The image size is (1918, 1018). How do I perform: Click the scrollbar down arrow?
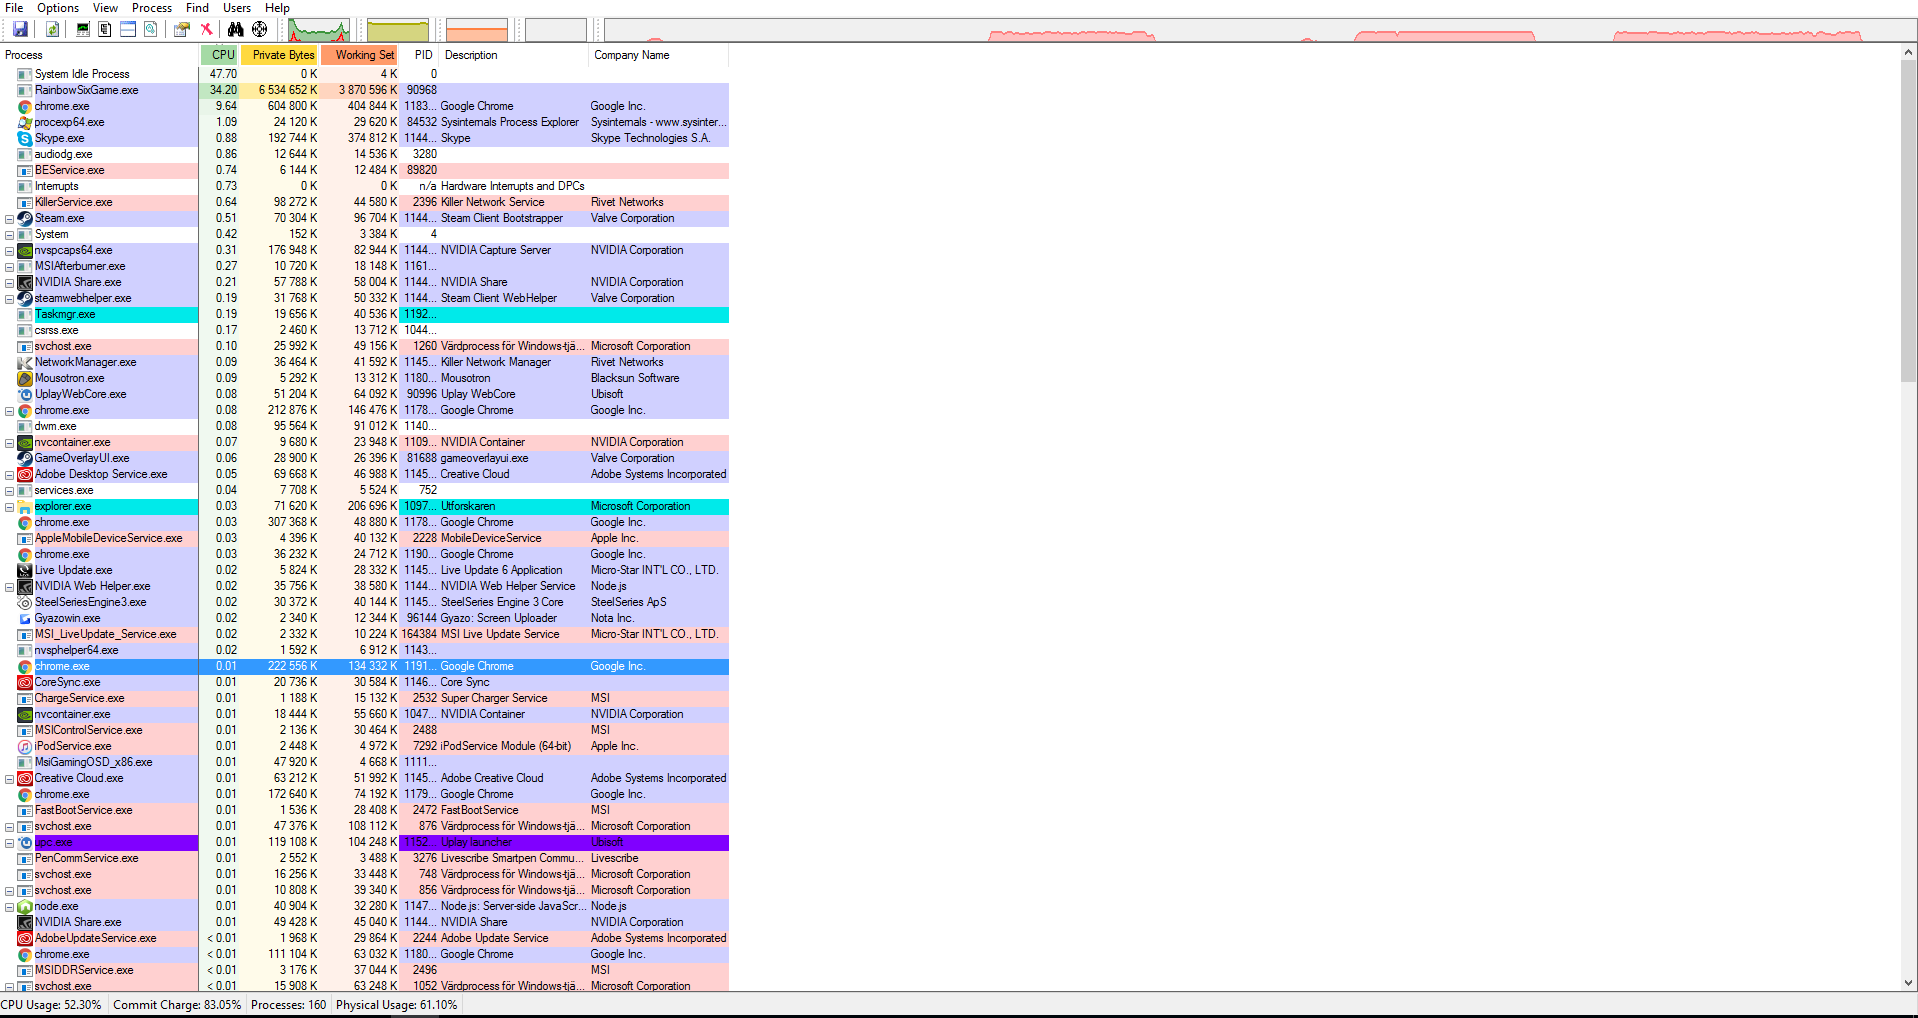point(1909,983)
